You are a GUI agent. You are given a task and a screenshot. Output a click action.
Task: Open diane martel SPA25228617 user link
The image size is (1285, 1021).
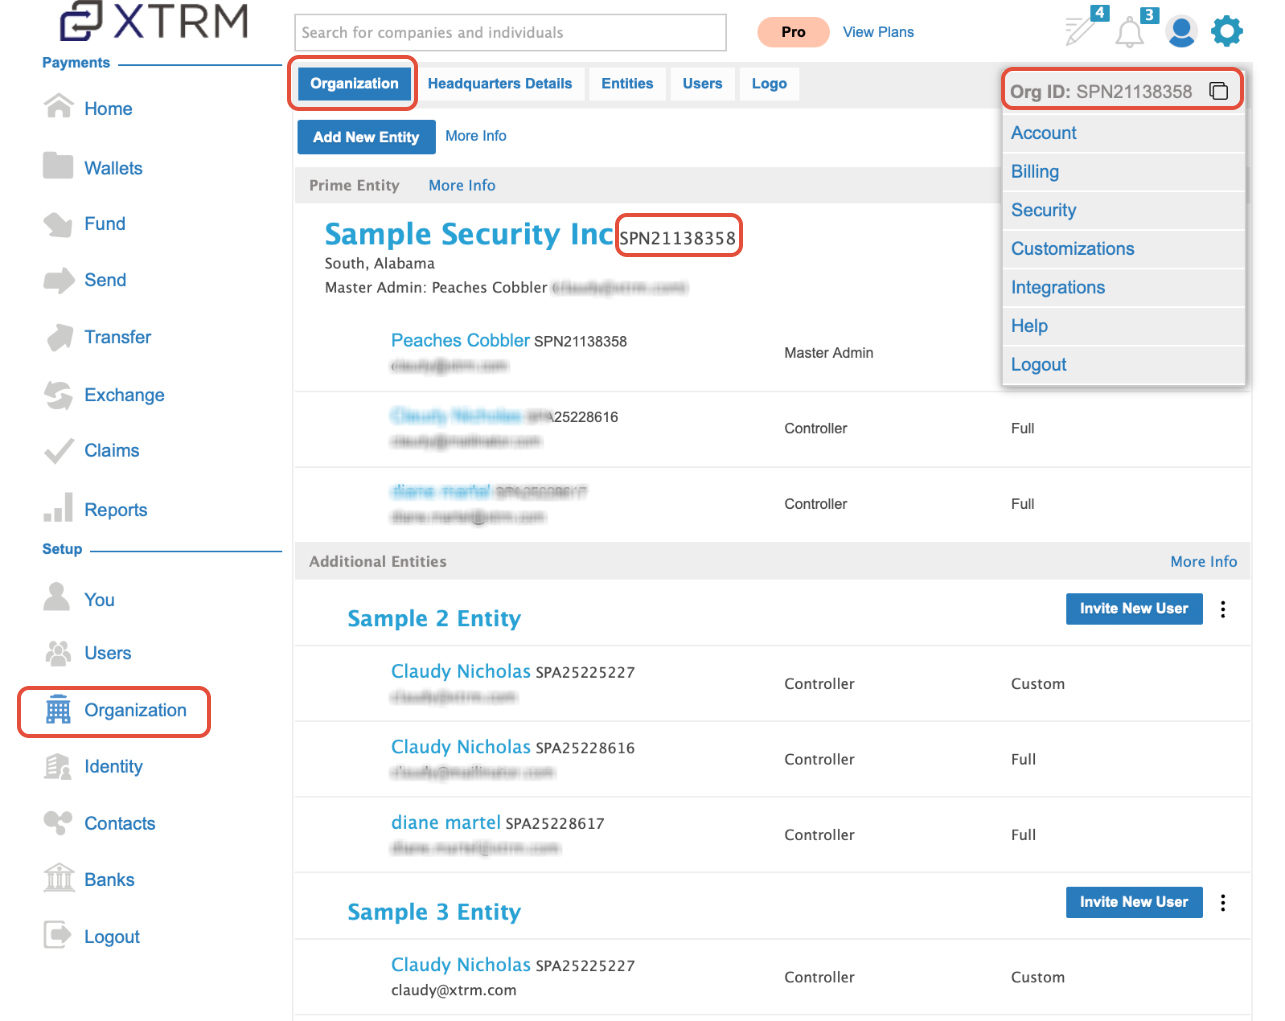click(446, 822)
